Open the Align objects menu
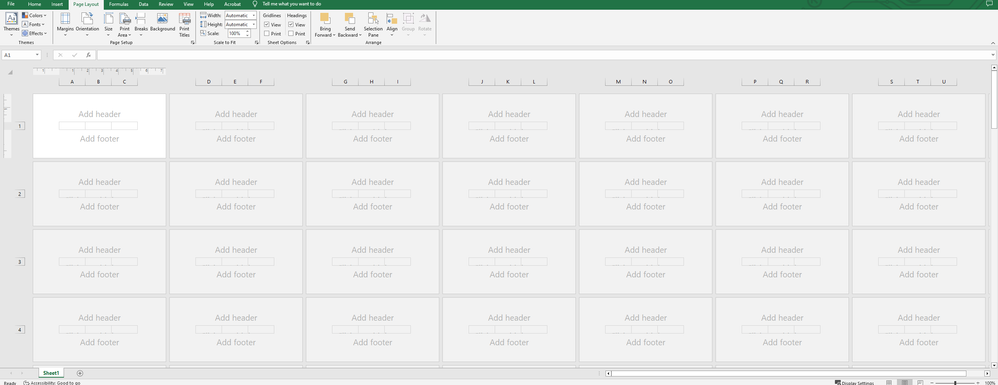 [x=392, y=24]
